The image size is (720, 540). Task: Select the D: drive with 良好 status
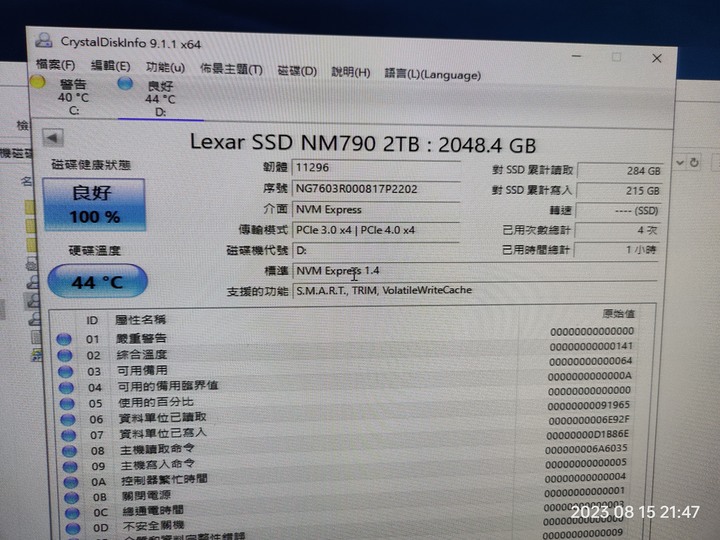tap(160, 98)
